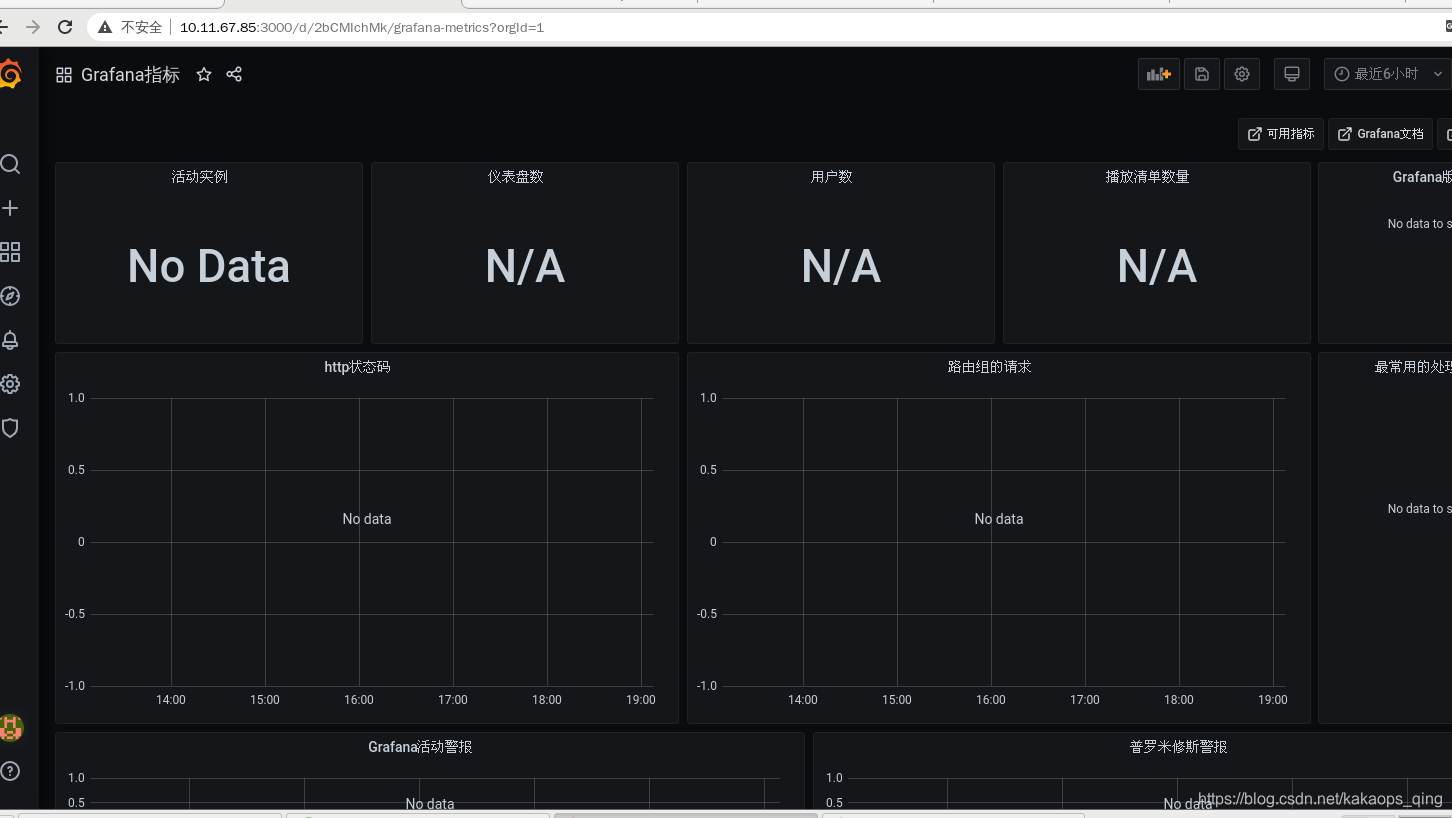Click 19:00 axis label in 路由组的请求 graph
The width and height of the screenshot is (1452, 818).
(x=1273, y=700)
